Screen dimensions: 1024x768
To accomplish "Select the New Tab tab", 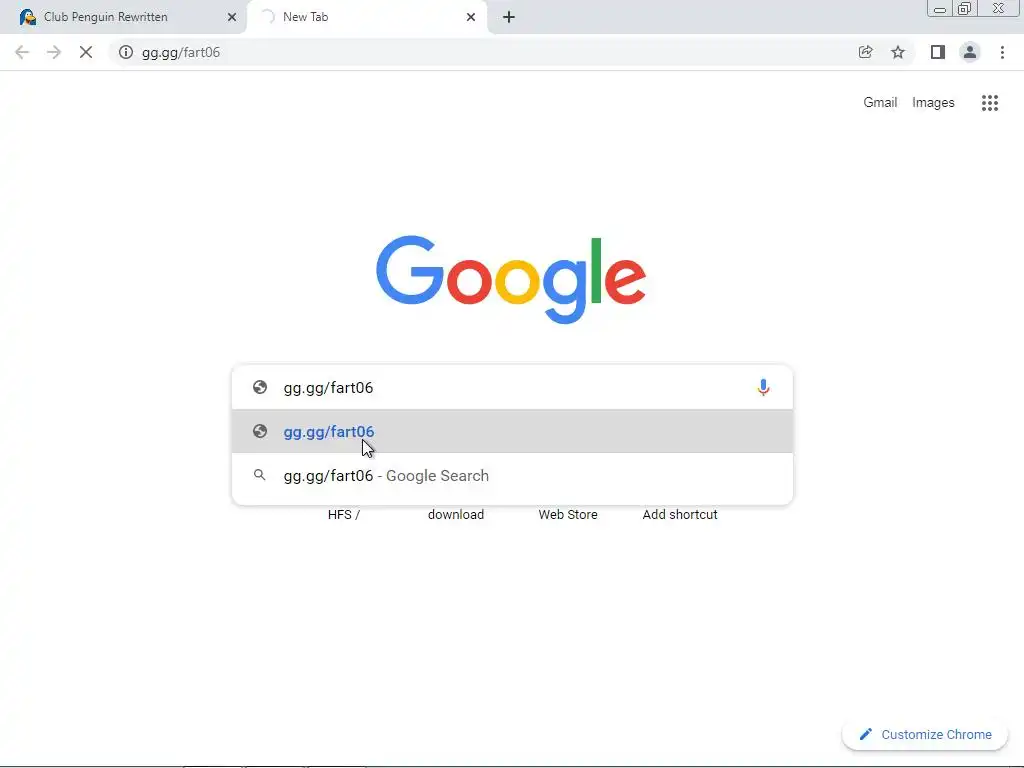I will pos(367,17).
